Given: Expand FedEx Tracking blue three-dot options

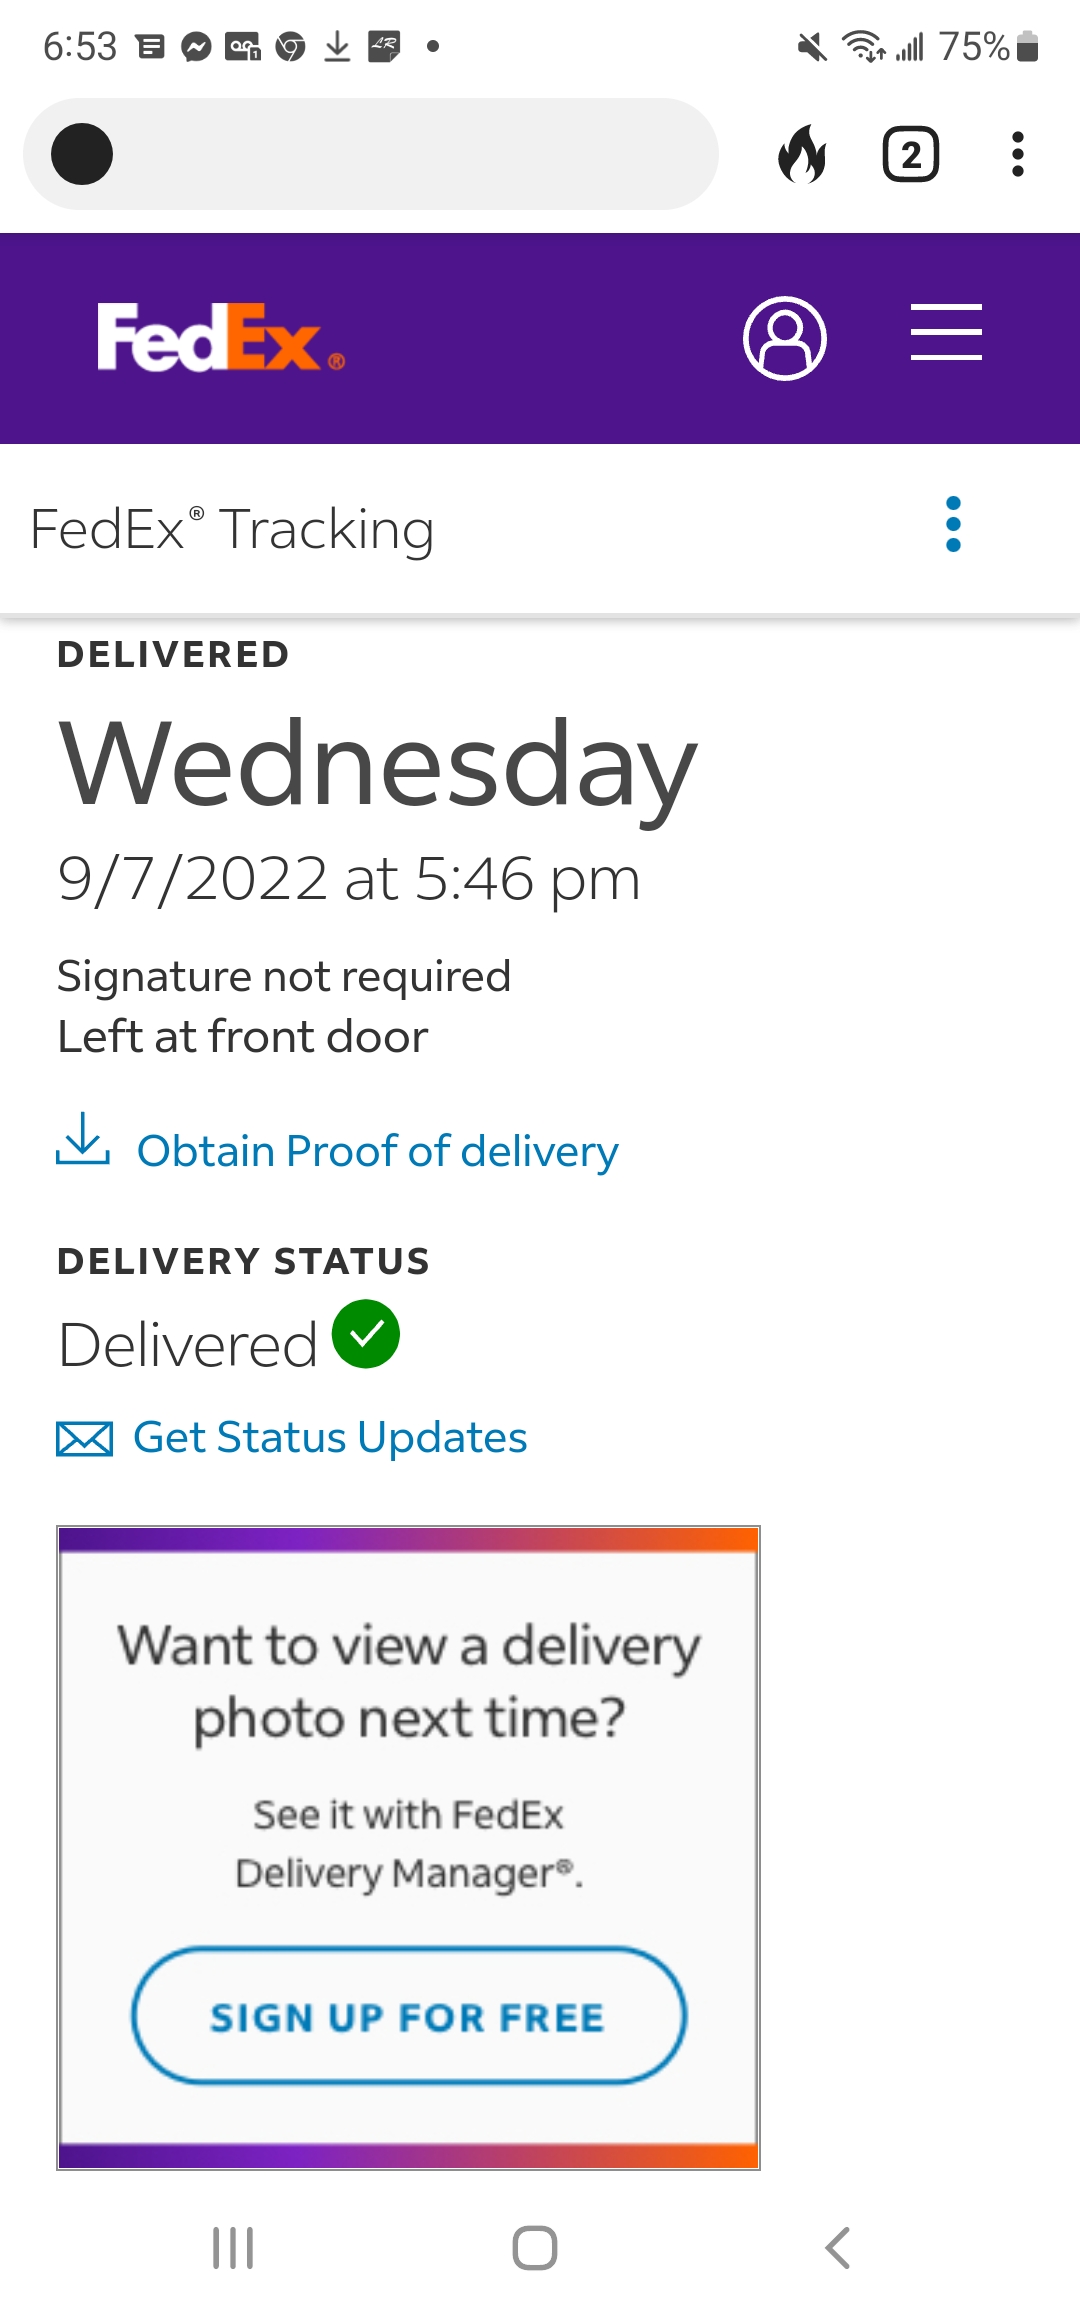Looking at the screenshot, I should (953, 524).
